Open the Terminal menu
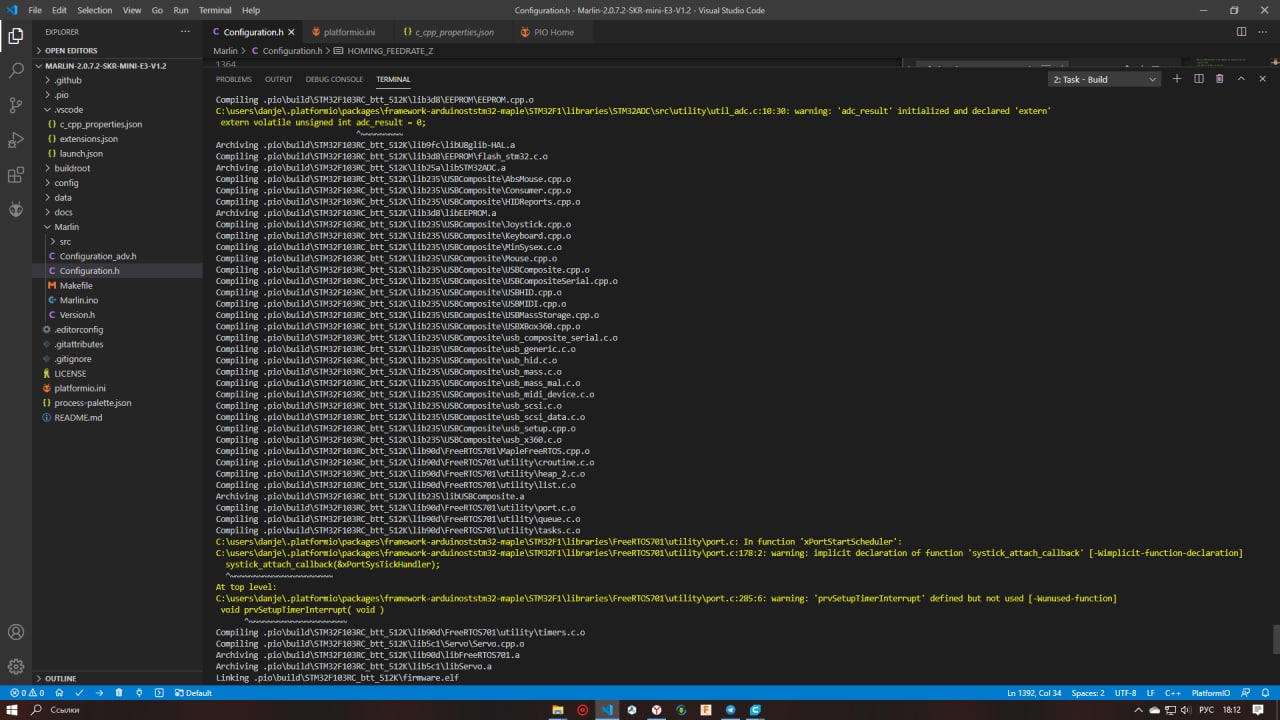 click(x=215, y=10)
